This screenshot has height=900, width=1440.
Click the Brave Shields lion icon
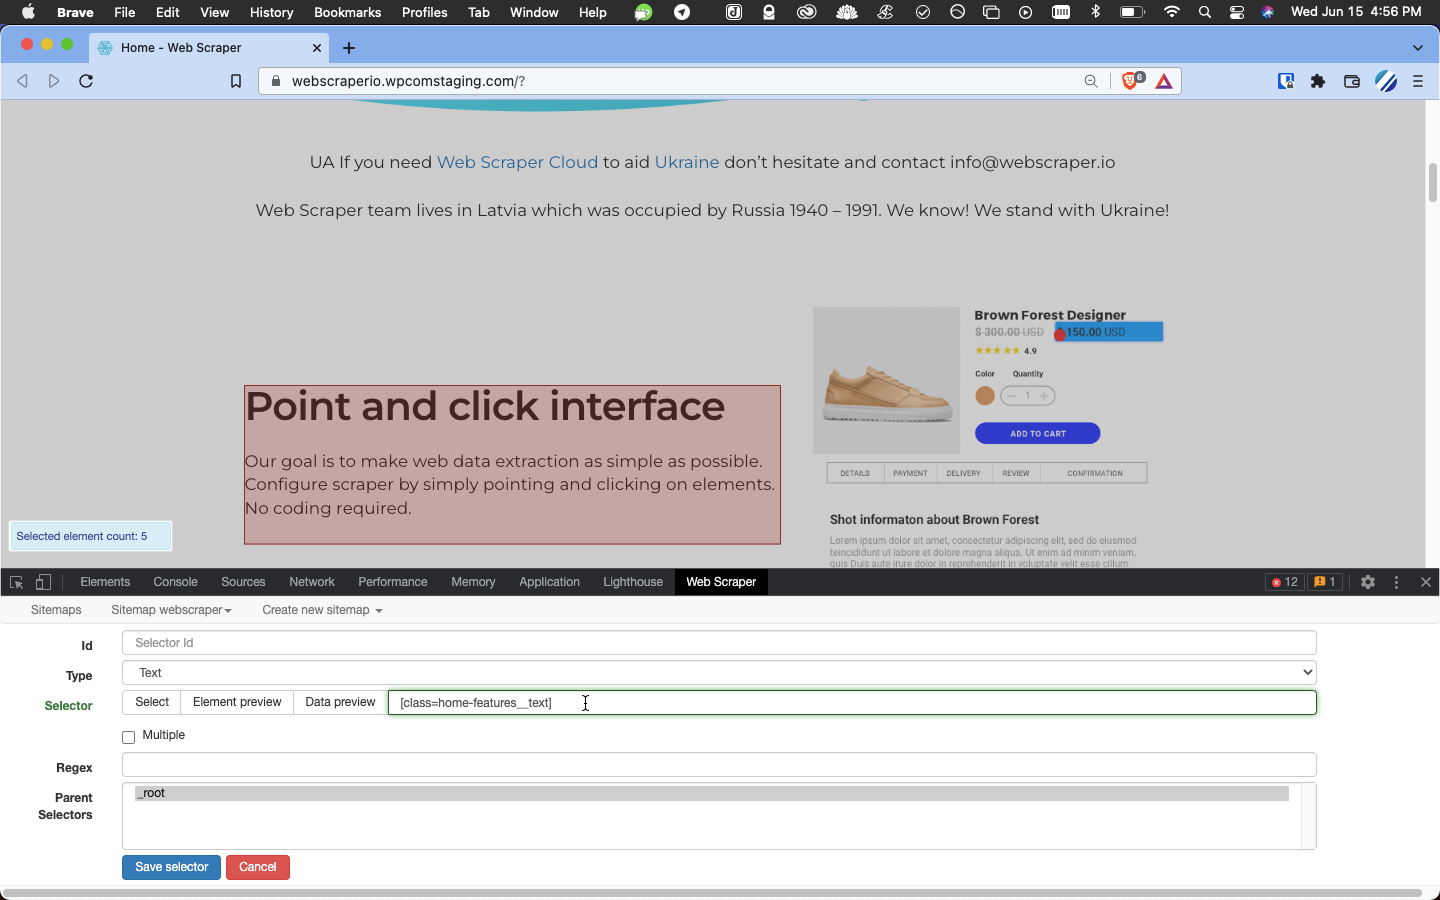pos(1131,81)
